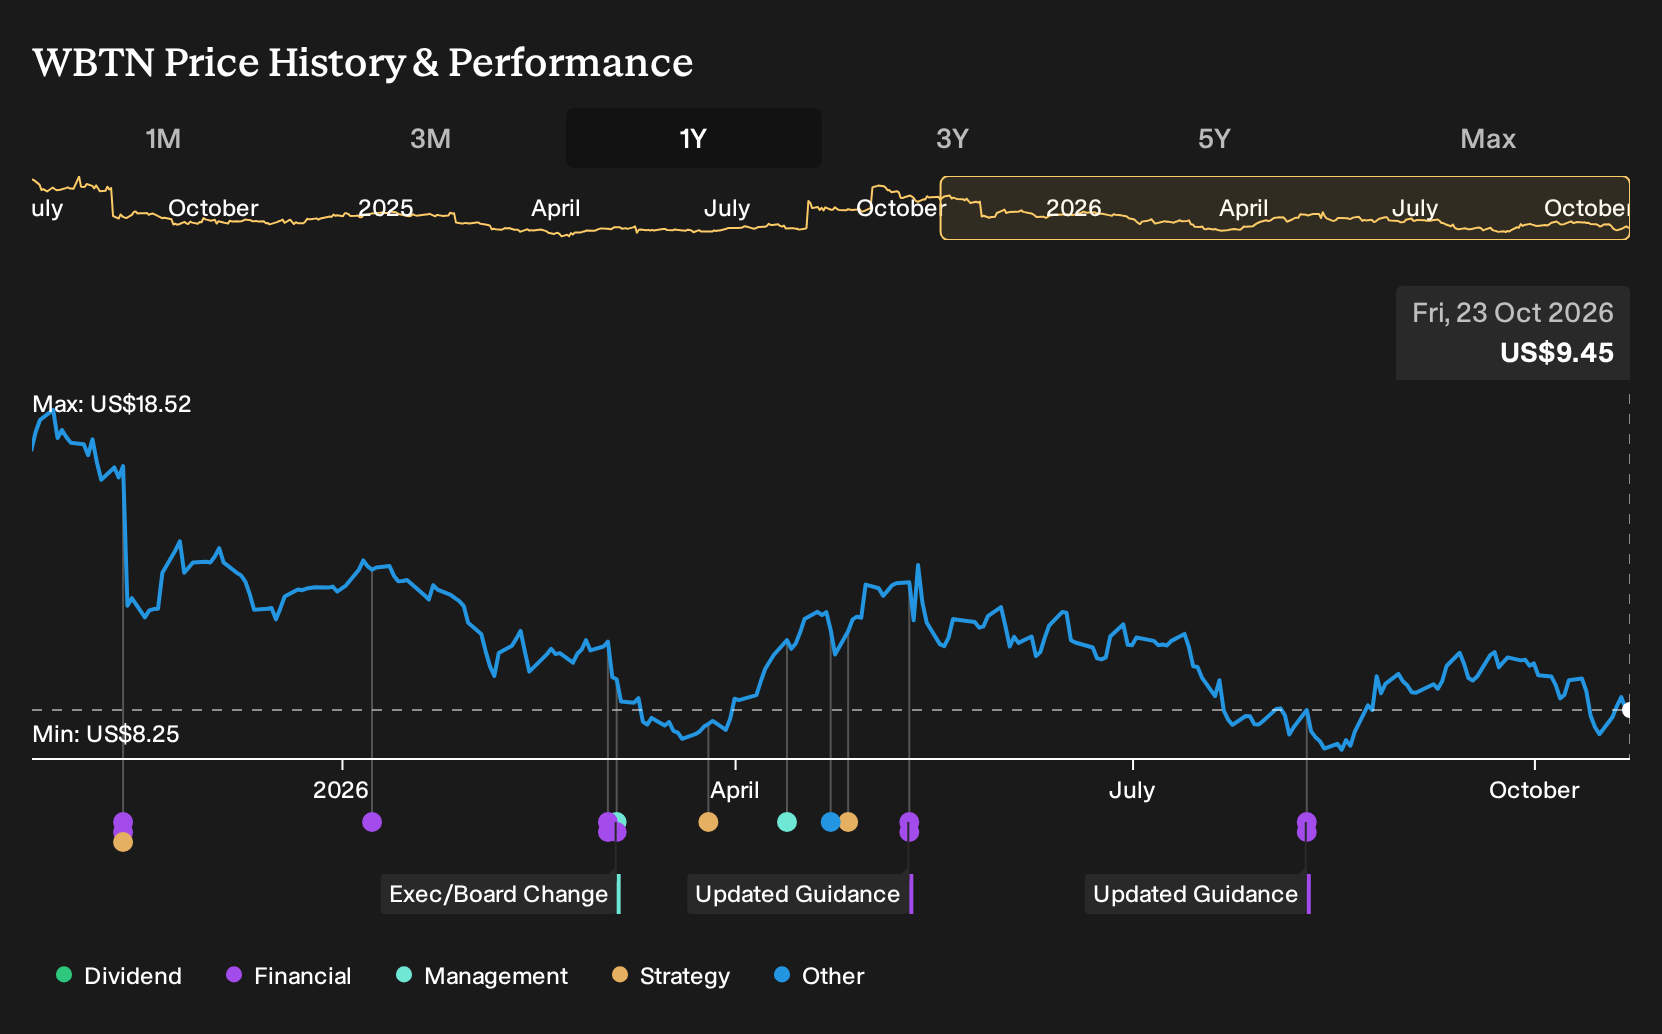Select the 3M time range tab
The height and width of the screenshot is (1034, 1662).
[430, 138]
